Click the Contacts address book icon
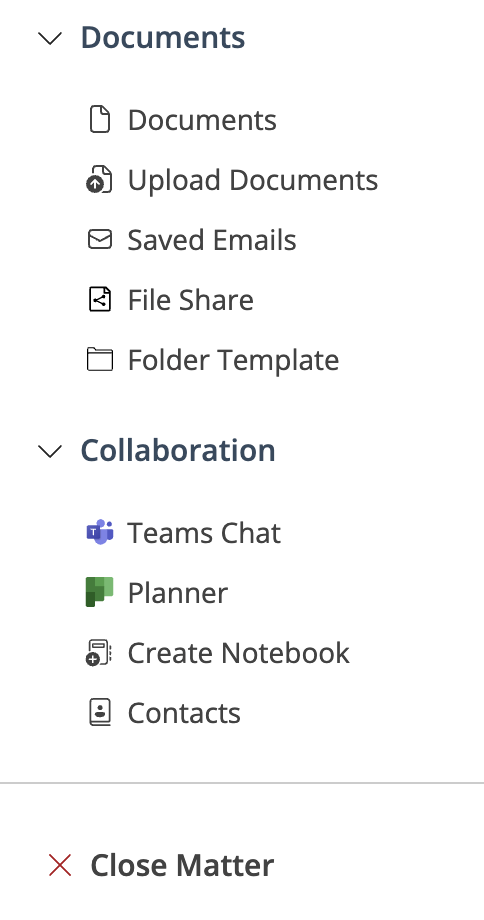484x920 pixels. [x=100, y=712]
